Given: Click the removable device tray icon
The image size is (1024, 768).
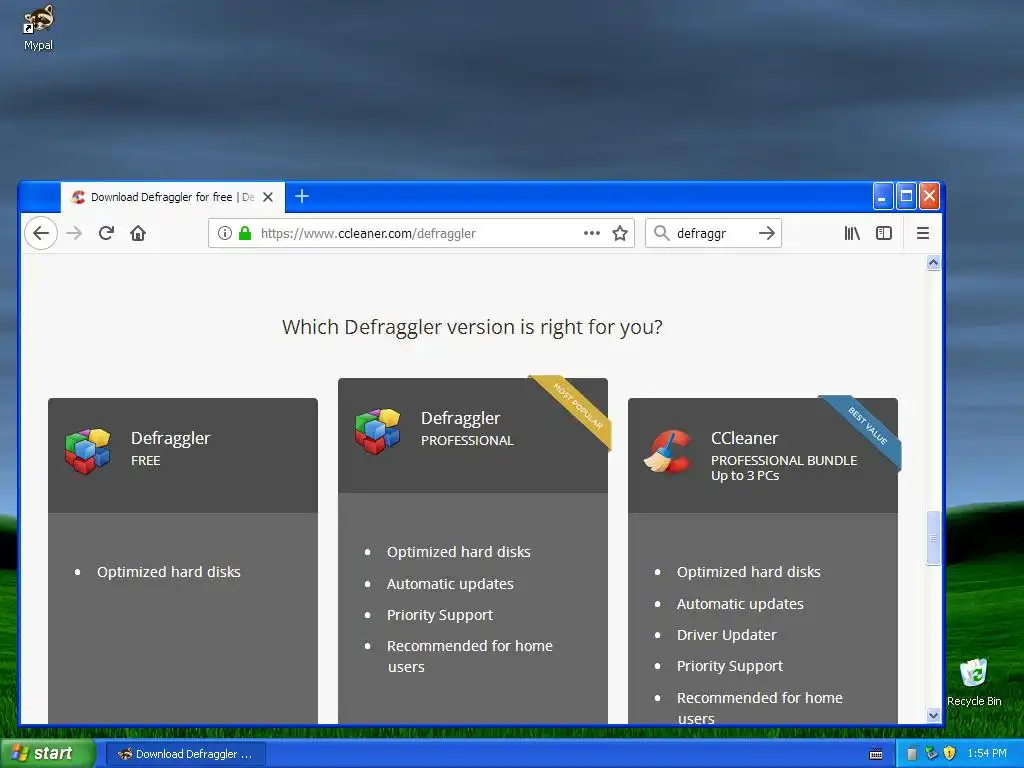Looking at the screenshot, I should [912, 754].
